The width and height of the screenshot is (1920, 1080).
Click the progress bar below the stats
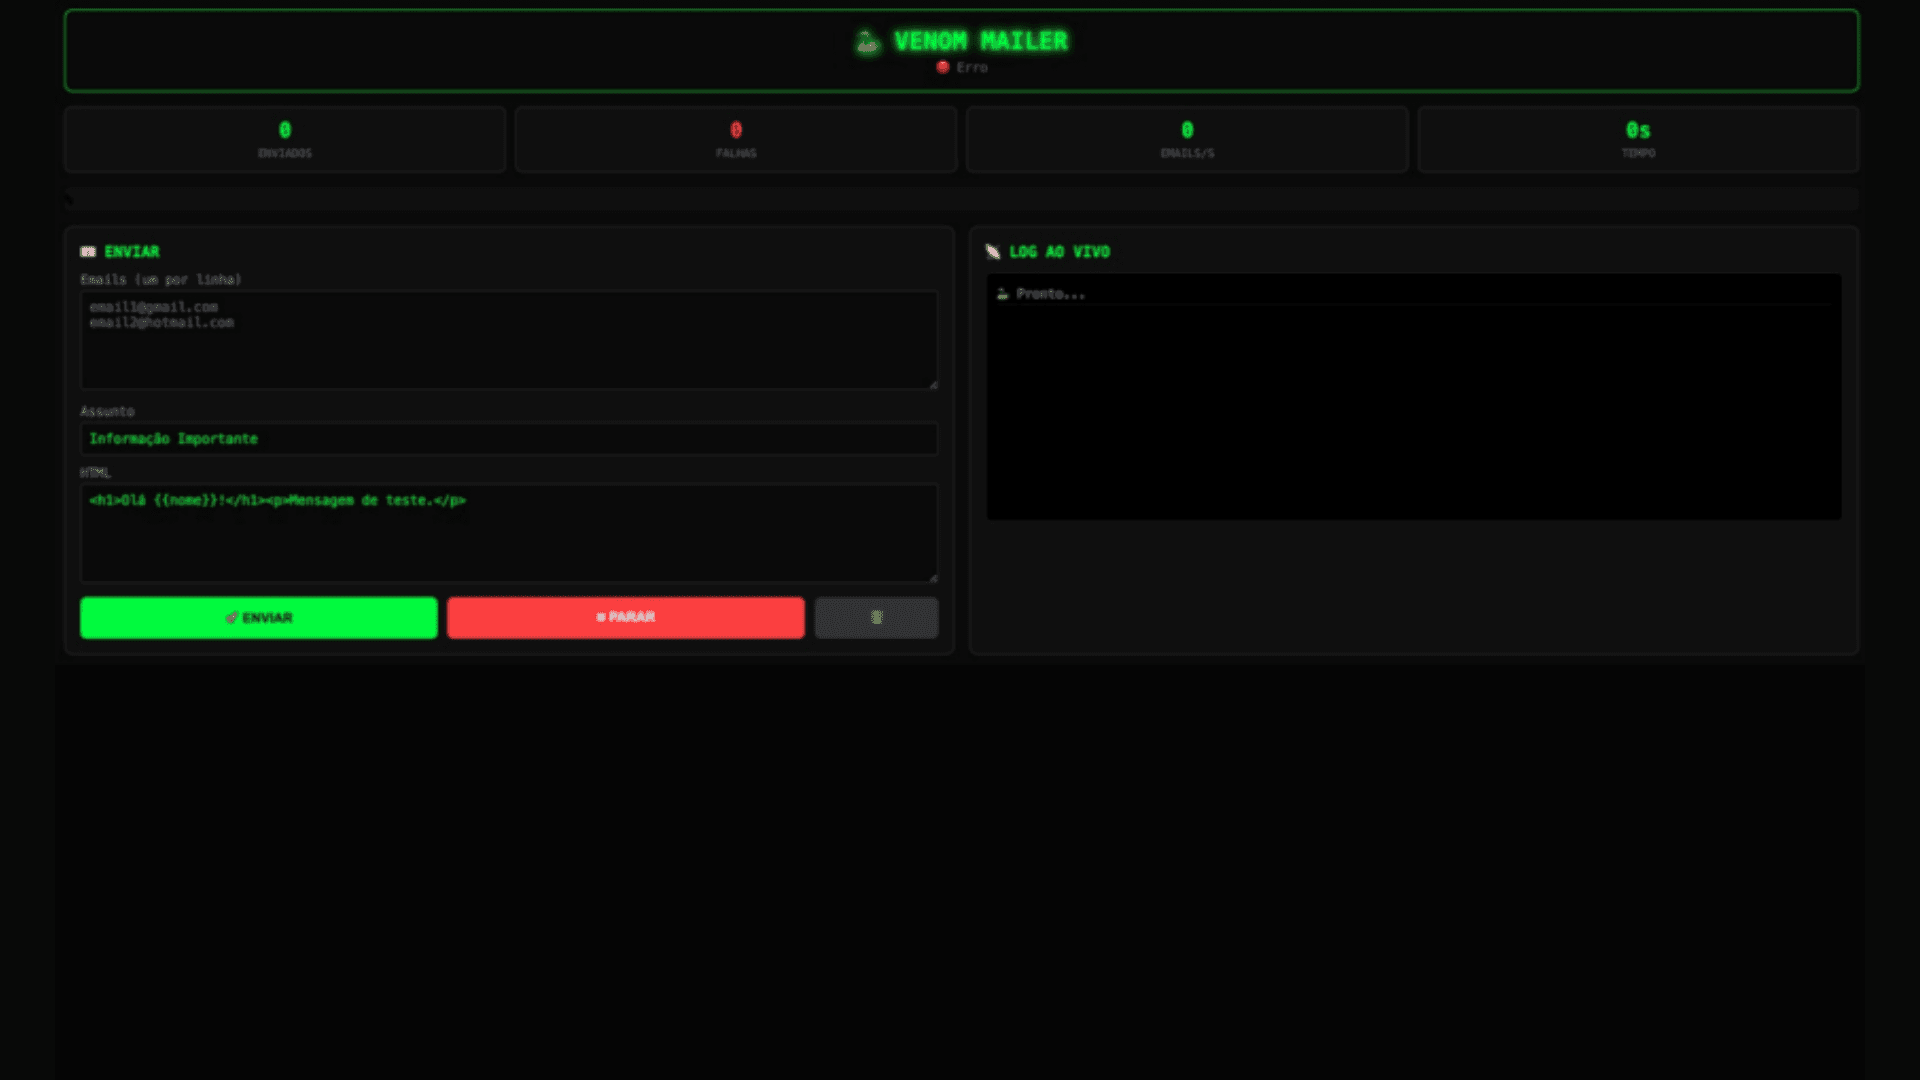pos(960,199)
